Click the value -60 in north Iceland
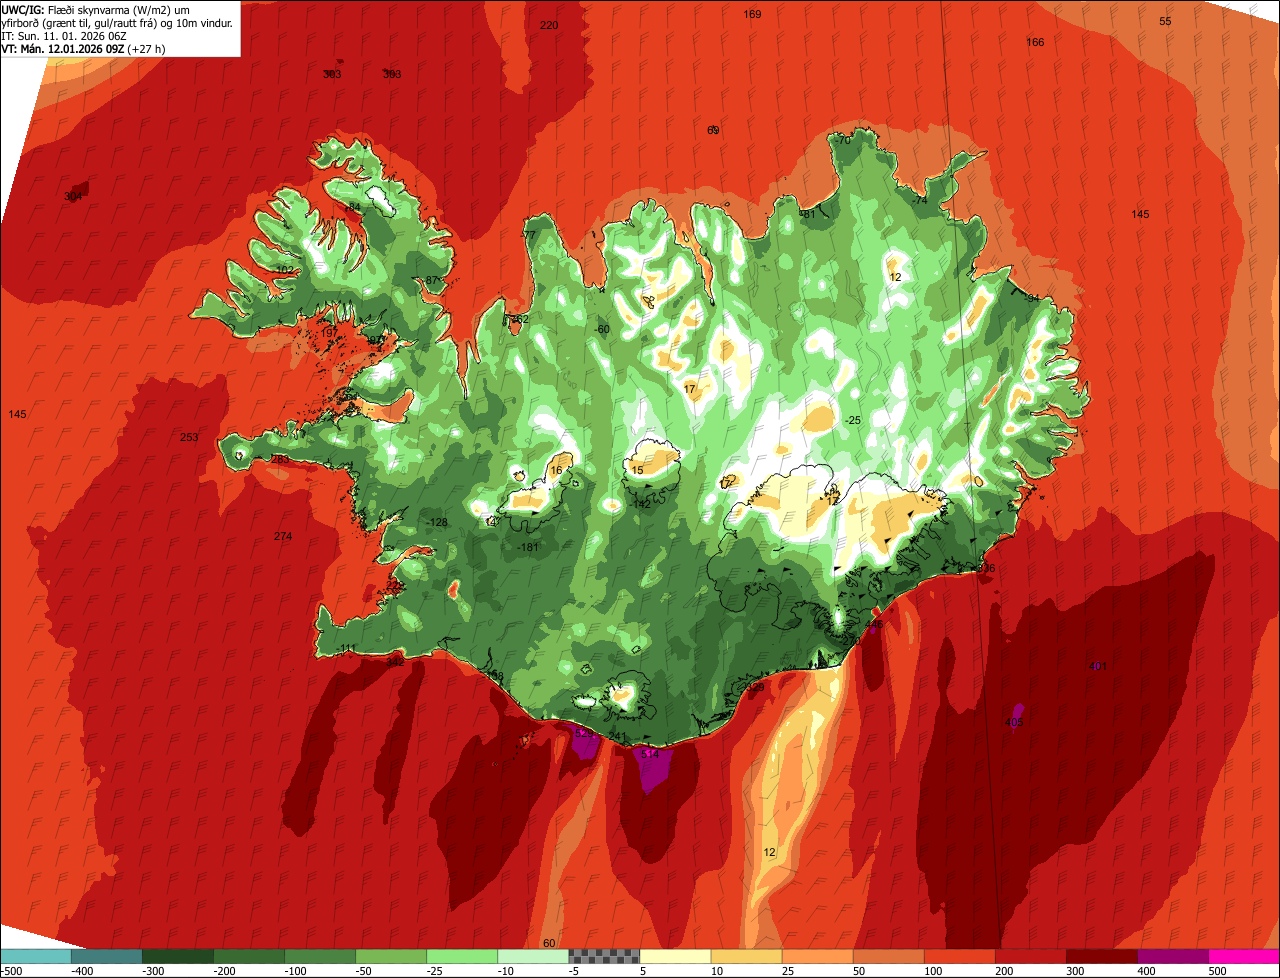1280x978 pixels. point(602,329)
